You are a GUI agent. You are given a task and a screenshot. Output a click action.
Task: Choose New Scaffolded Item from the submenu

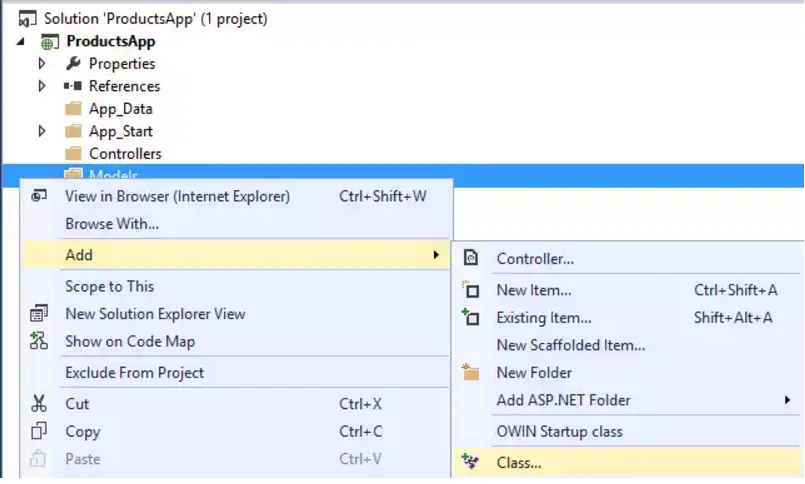click(x=570, y=345)
